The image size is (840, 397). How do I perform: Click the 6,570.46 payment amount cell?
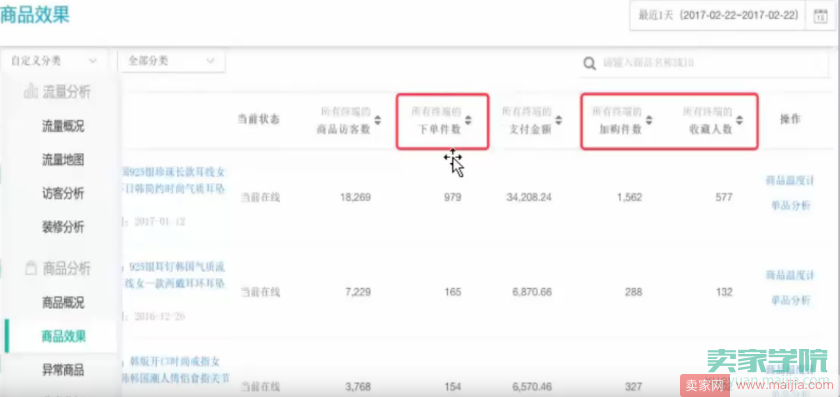[532, 387]
